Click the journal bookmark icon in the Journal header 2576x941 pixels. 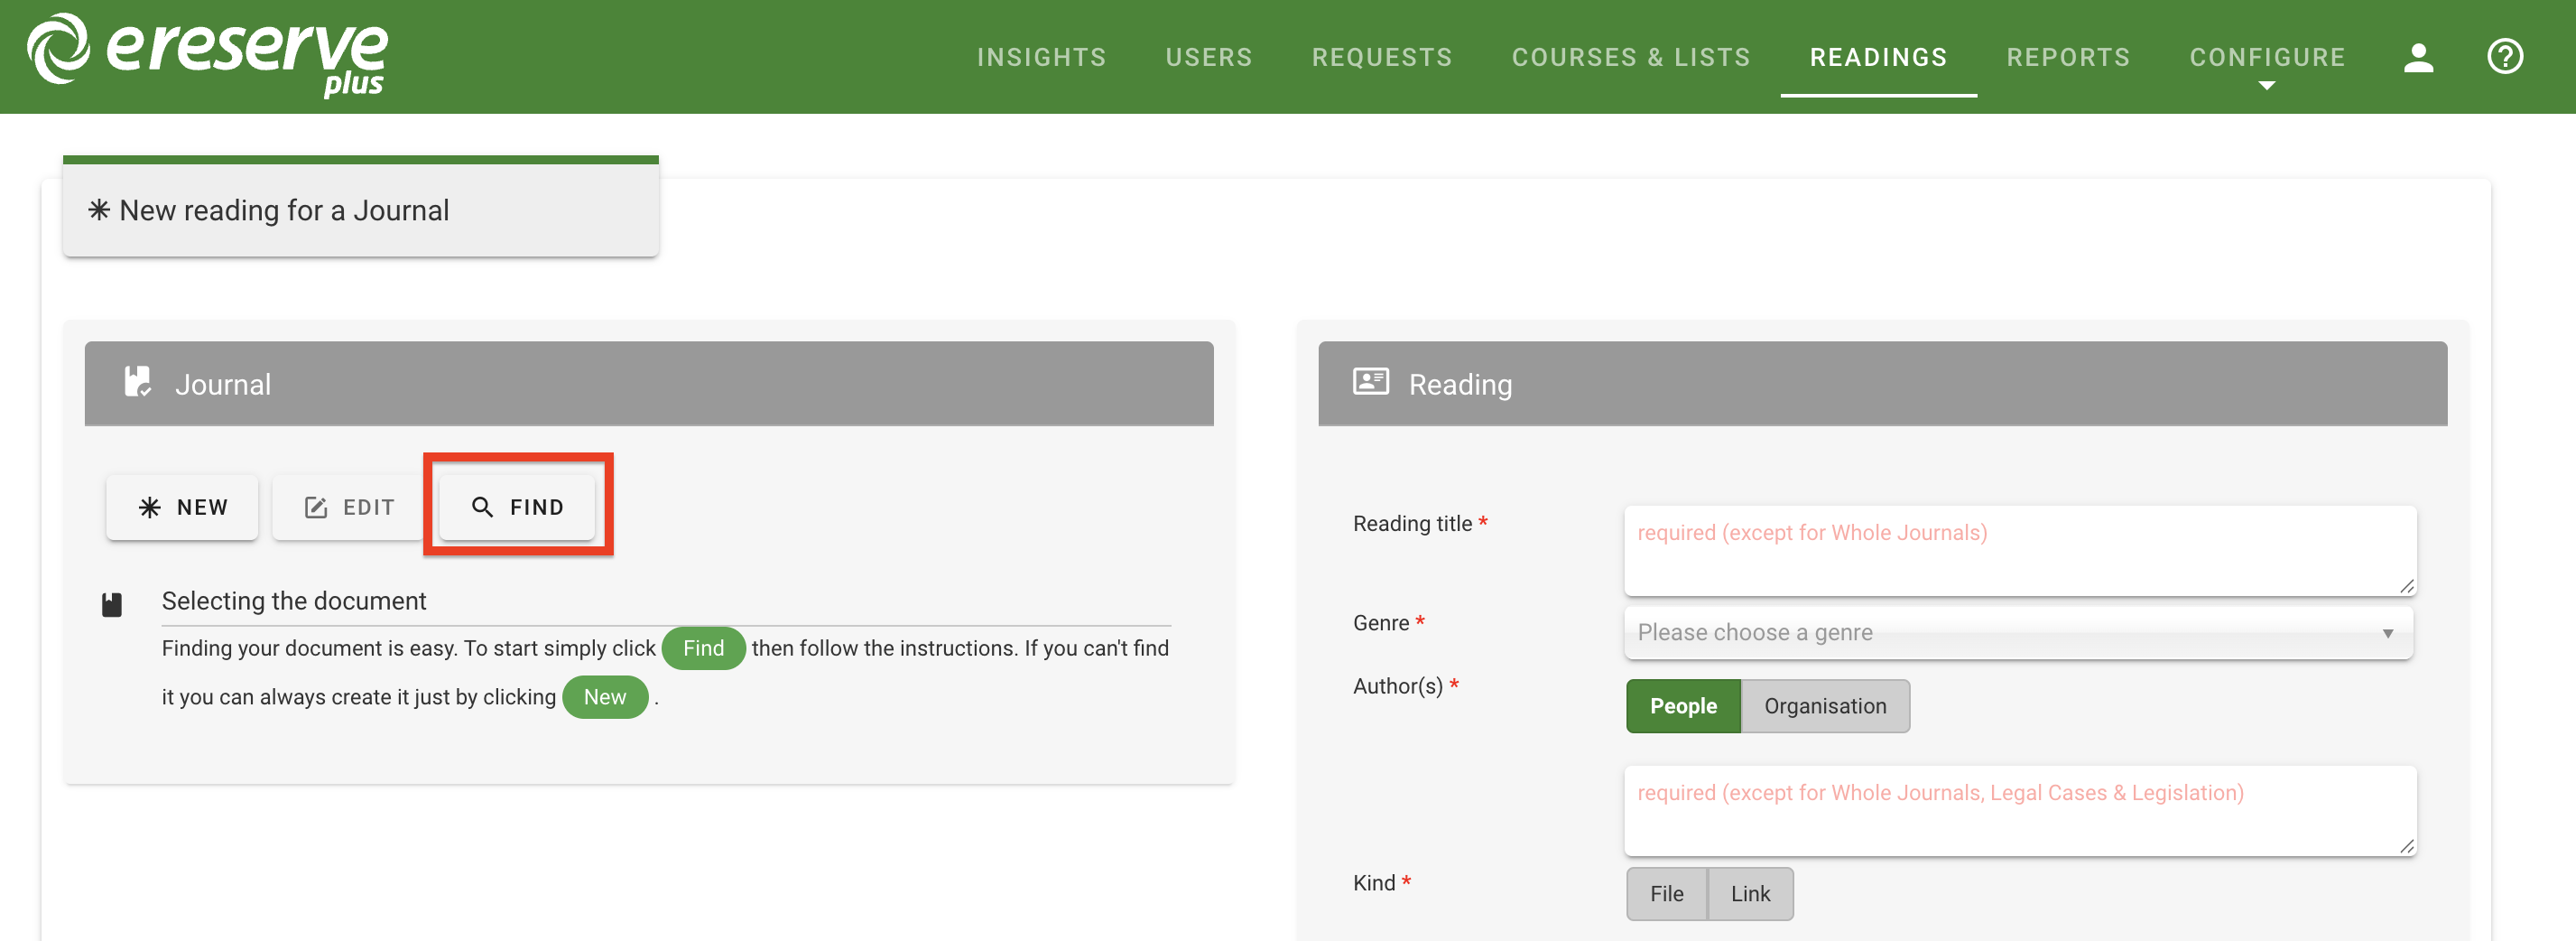click(x=139, y=383)
